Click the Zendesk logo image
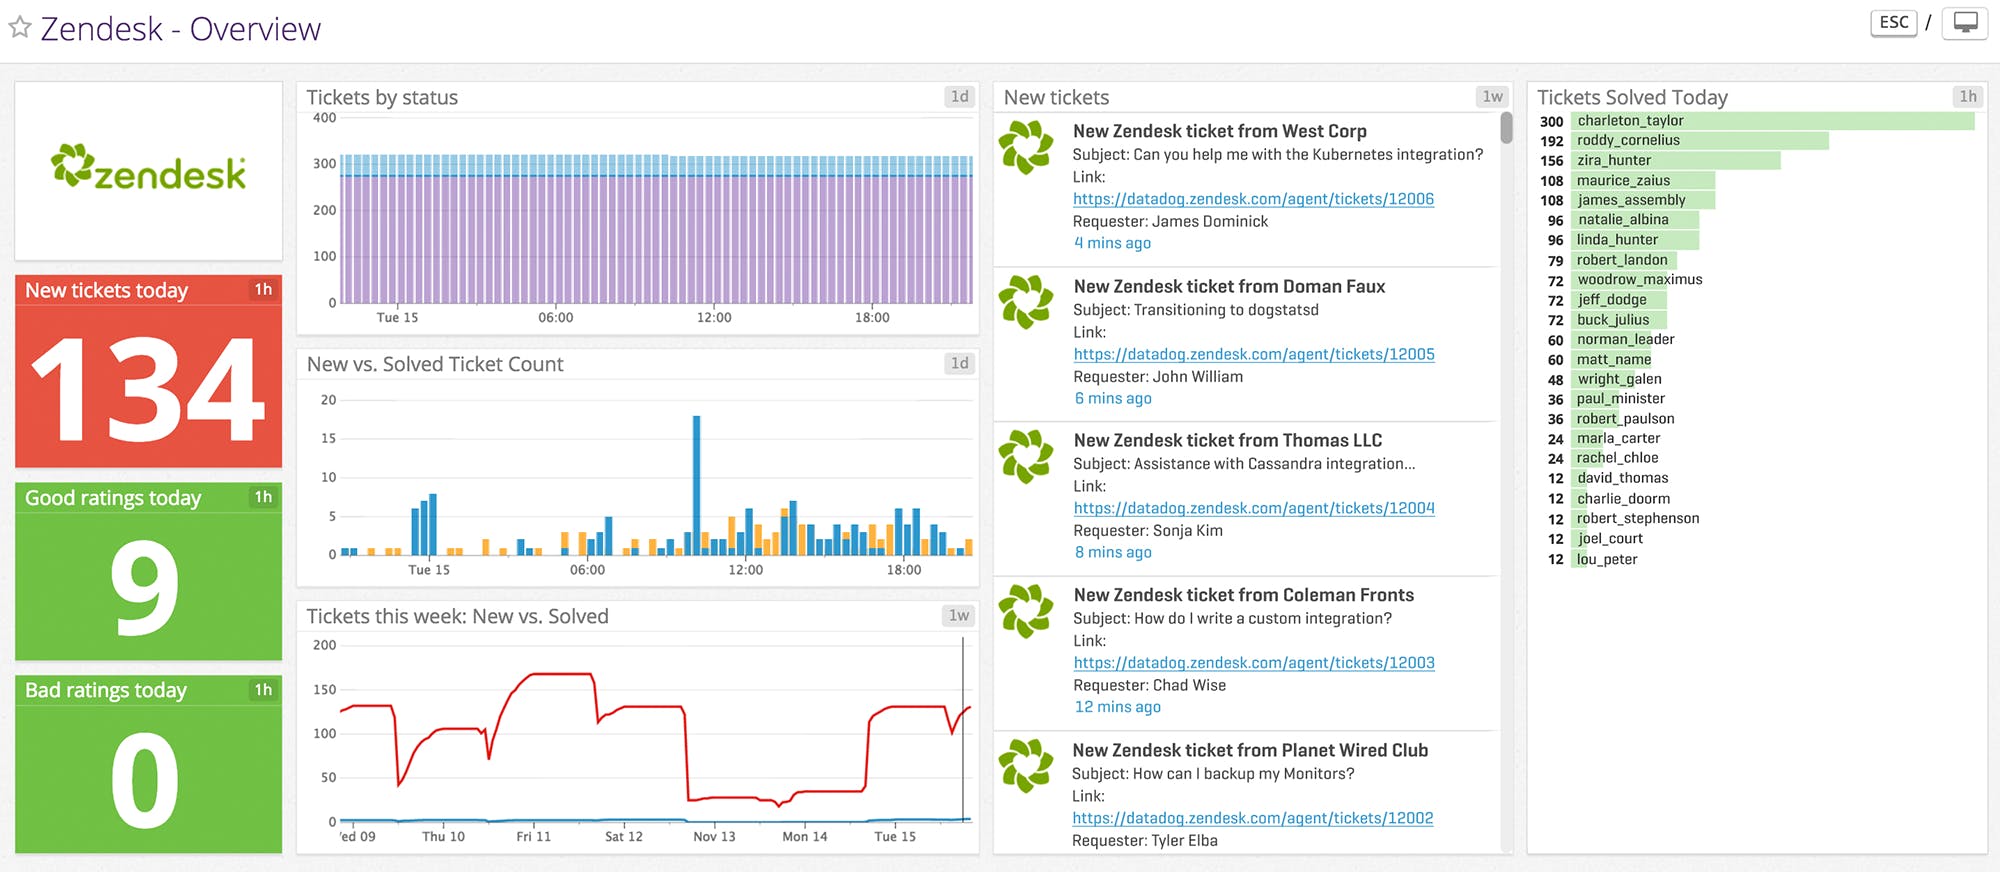Image resolution: width=2000 pixels, height=872 pixels. pos(148,170)
